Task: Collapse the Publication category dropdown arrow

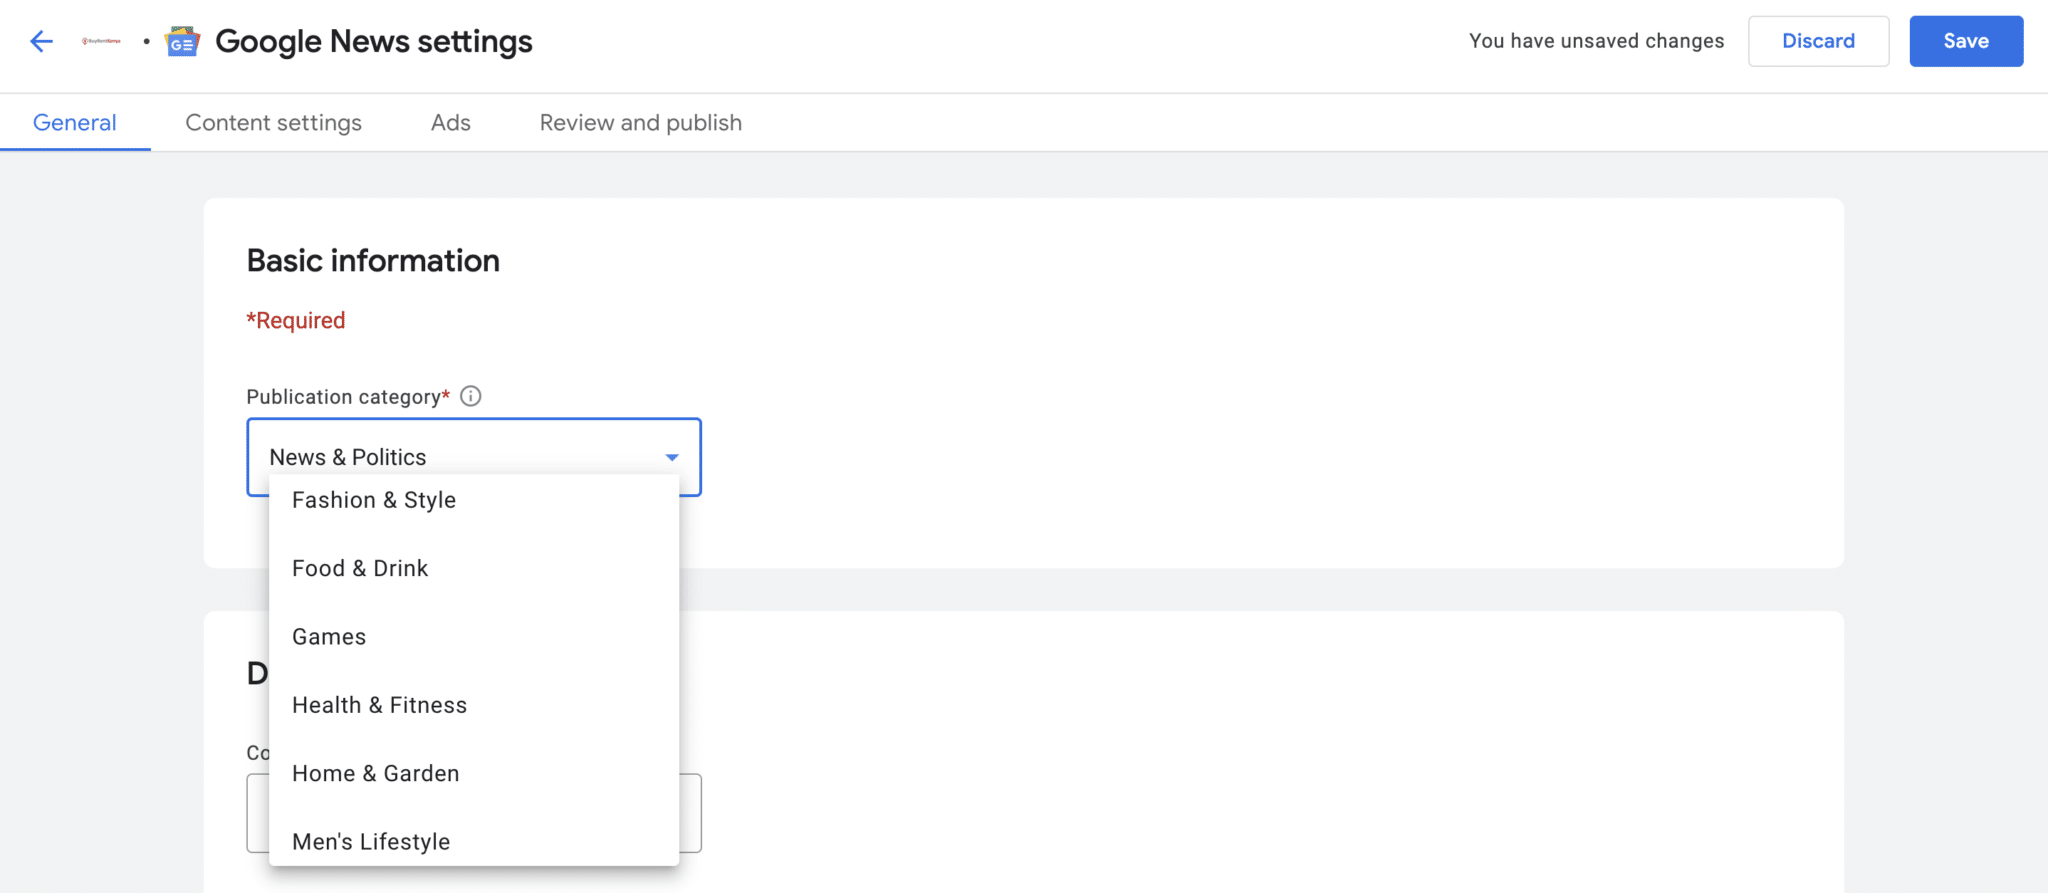Action: click(672, 457)
